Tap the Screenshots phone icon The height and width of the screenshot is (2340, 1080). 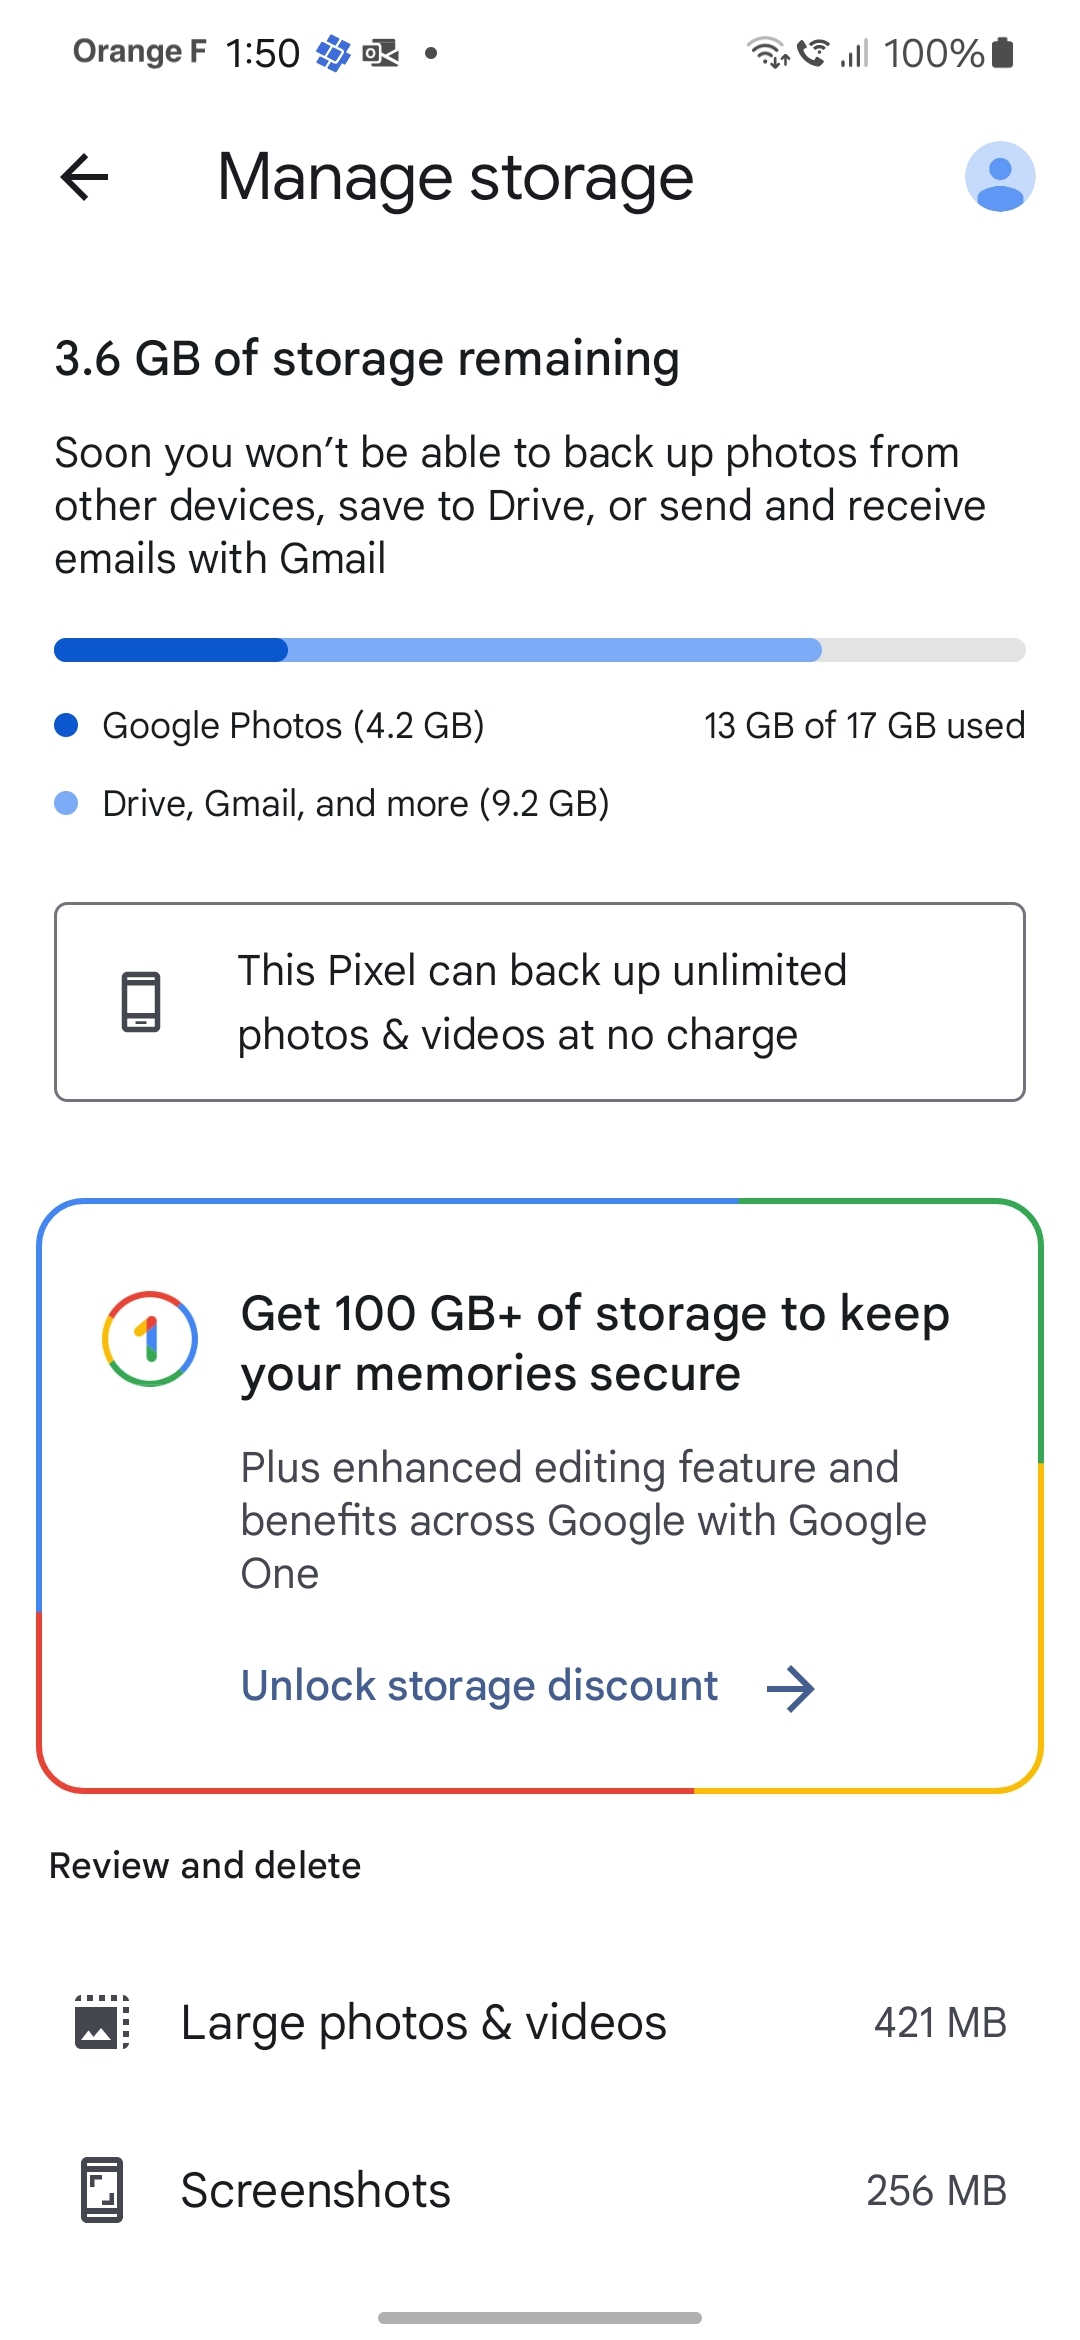click(102, 2190)
